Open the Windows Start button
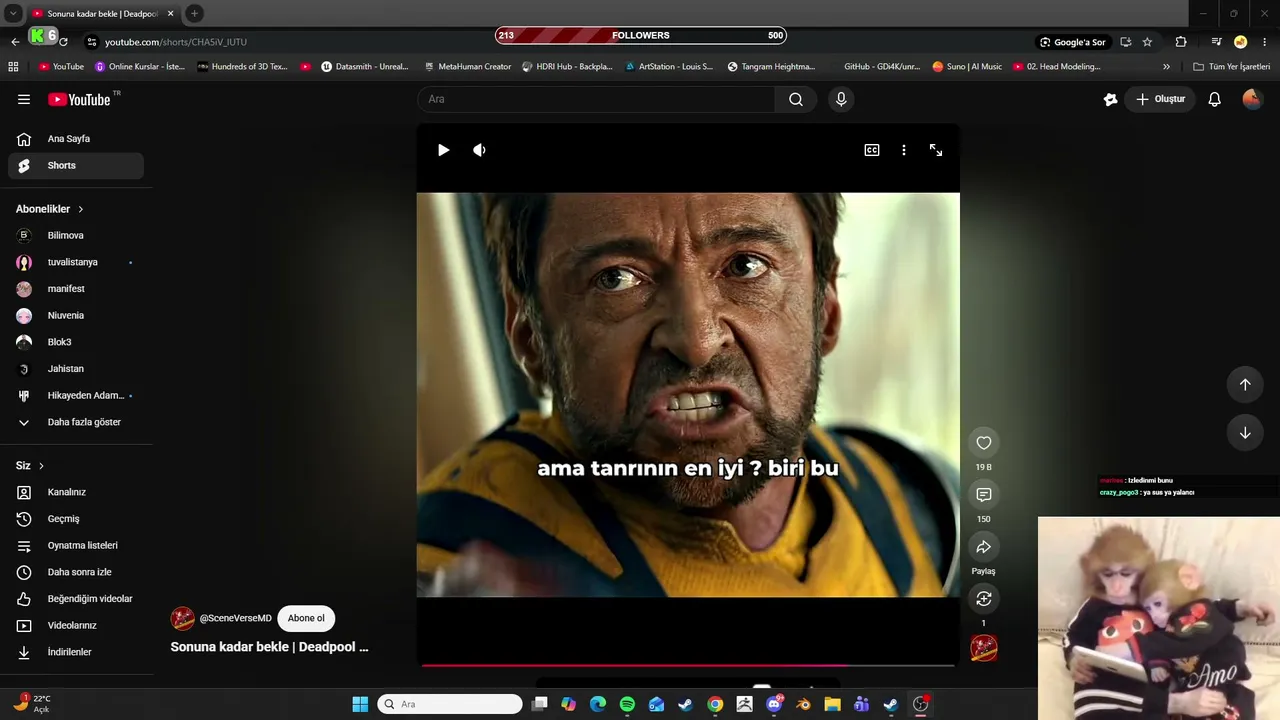This screenshot has height=720, width=1280. (x=360, y=704)
